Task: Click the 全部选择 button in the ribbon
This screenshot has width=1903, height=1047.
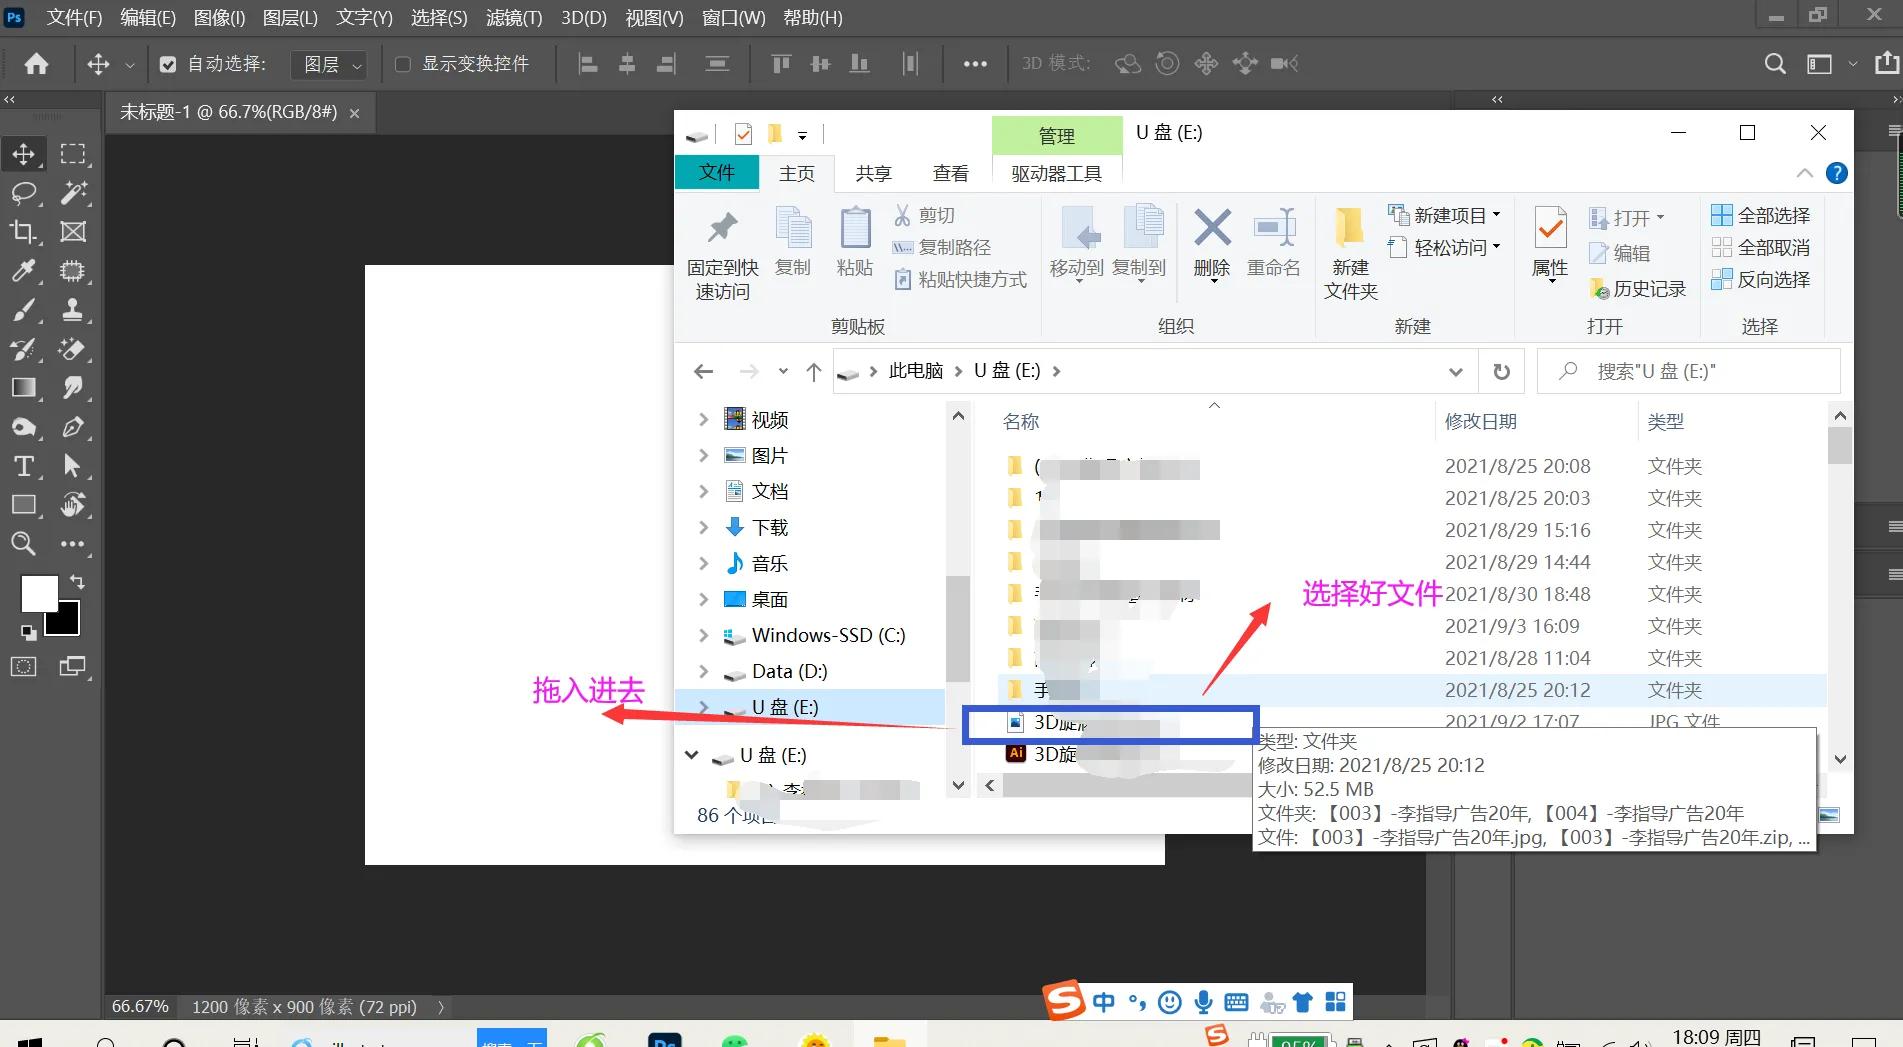Action: coord(1760,215)
